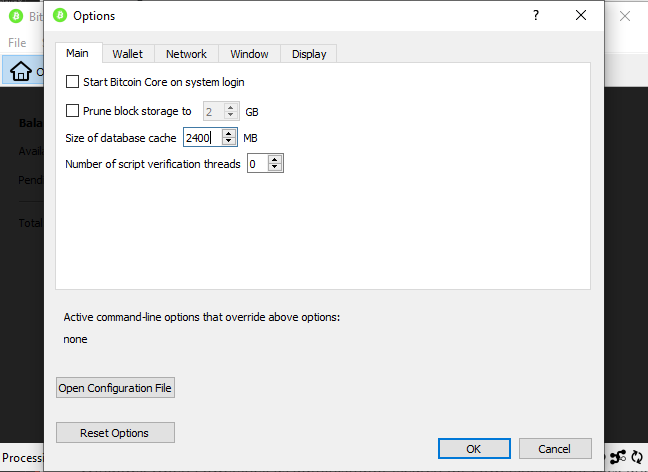Decrease the database cache size
The image size is (648, 472).
229,141
